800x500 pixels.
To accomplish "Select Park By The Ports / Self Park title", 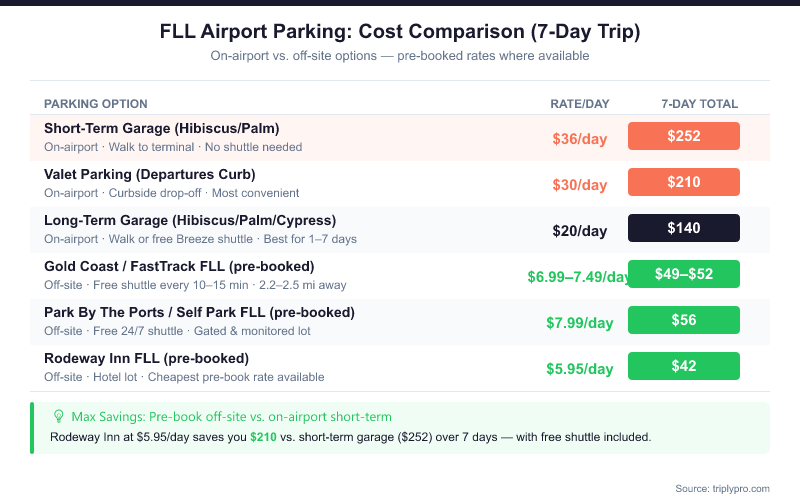I will [199, 312].
